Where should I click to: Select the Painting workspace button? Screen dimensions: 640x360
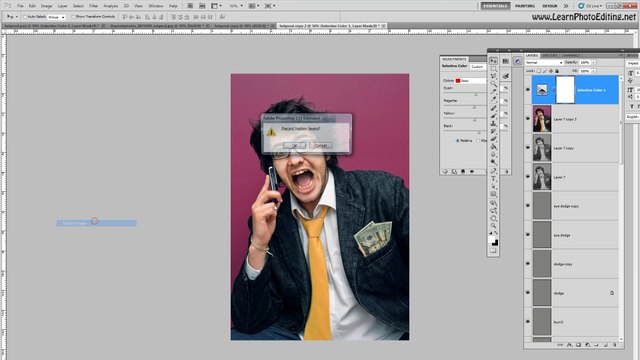524,6
